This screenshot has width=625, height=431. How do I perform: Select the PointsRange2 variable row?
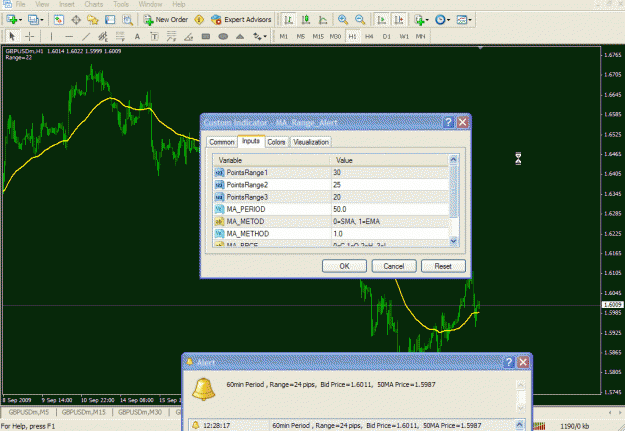coord(331,185)
